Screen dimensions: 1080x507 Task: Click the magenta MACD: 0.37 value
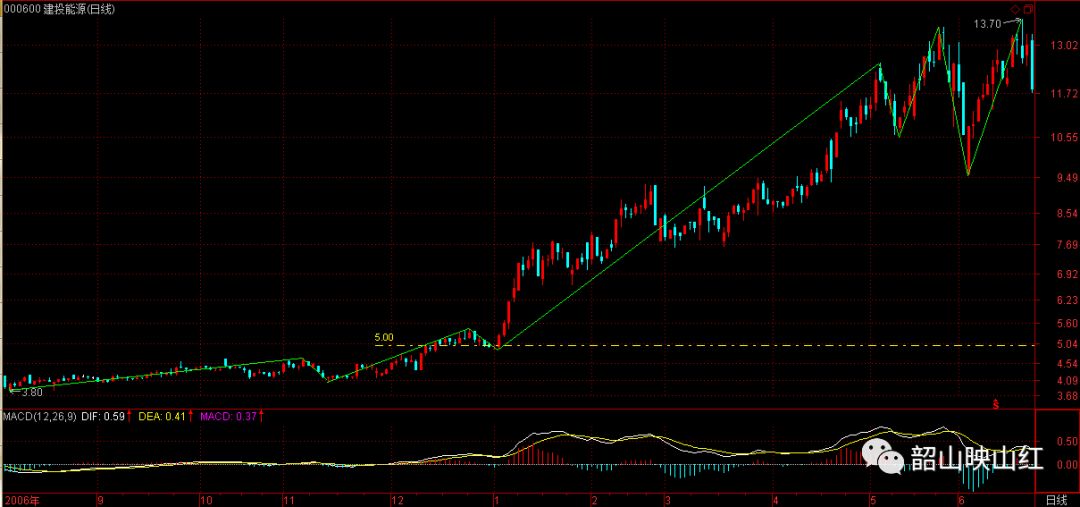click(230, 417)
